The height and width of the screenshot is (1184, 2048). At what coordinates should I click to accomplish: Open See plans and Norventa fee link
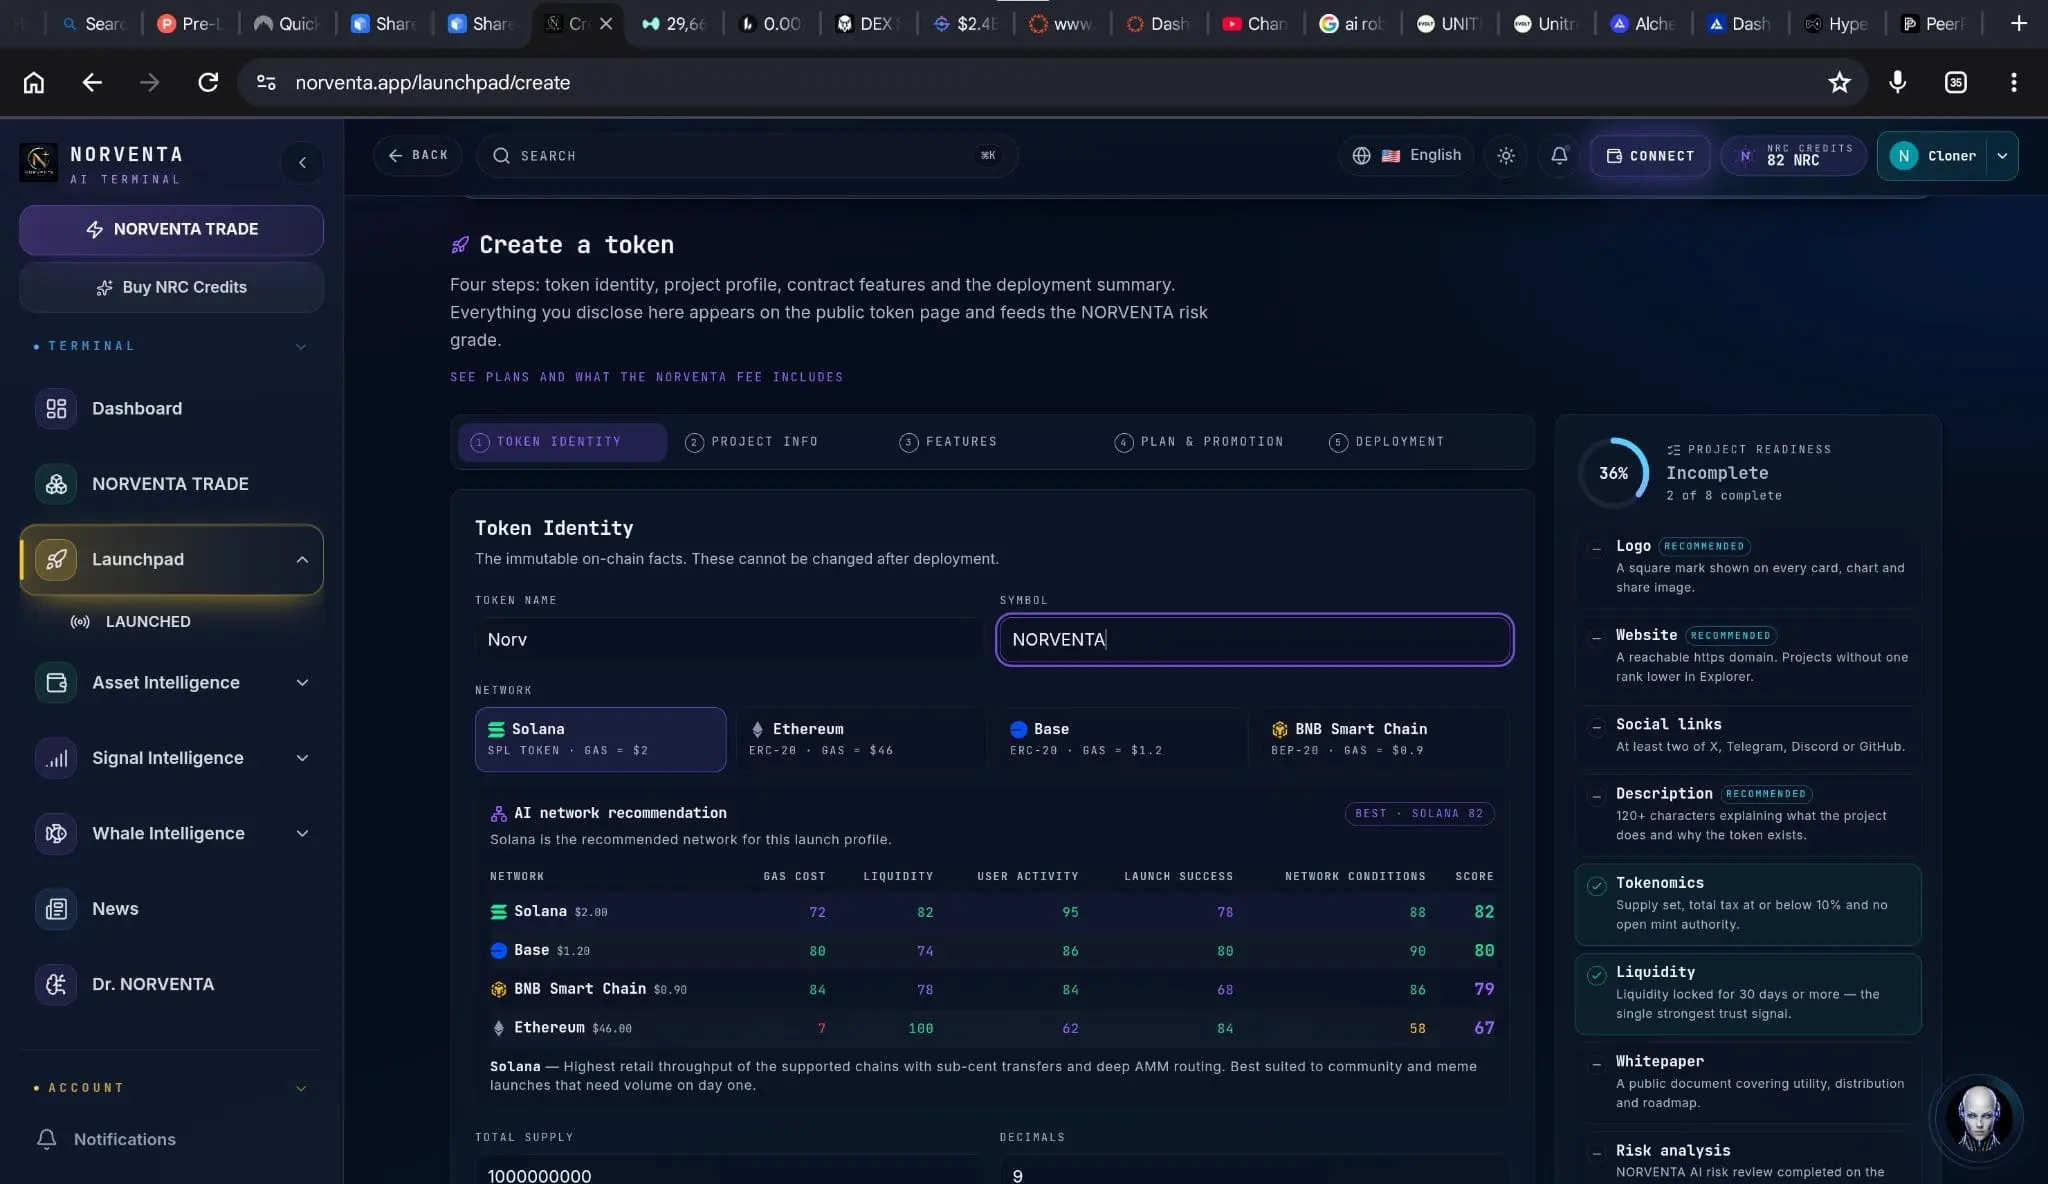646,377
